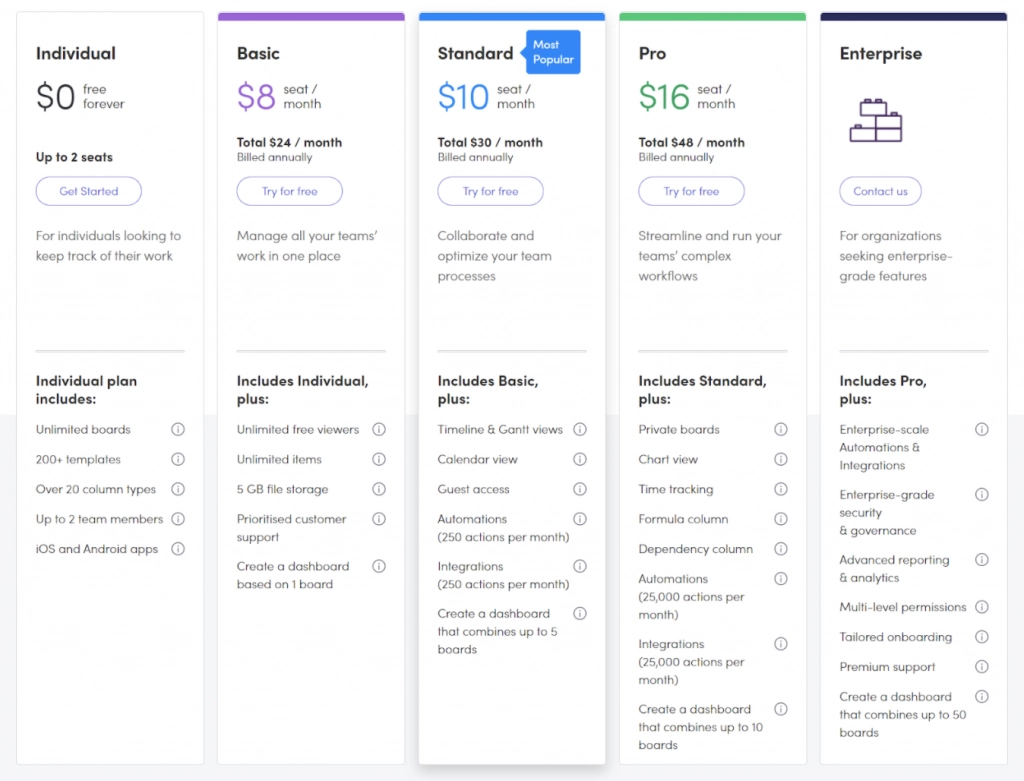The width and height of the screenshot is (1024, 781).
Task: Show info for Private boards feature
Action: point(781,430)
